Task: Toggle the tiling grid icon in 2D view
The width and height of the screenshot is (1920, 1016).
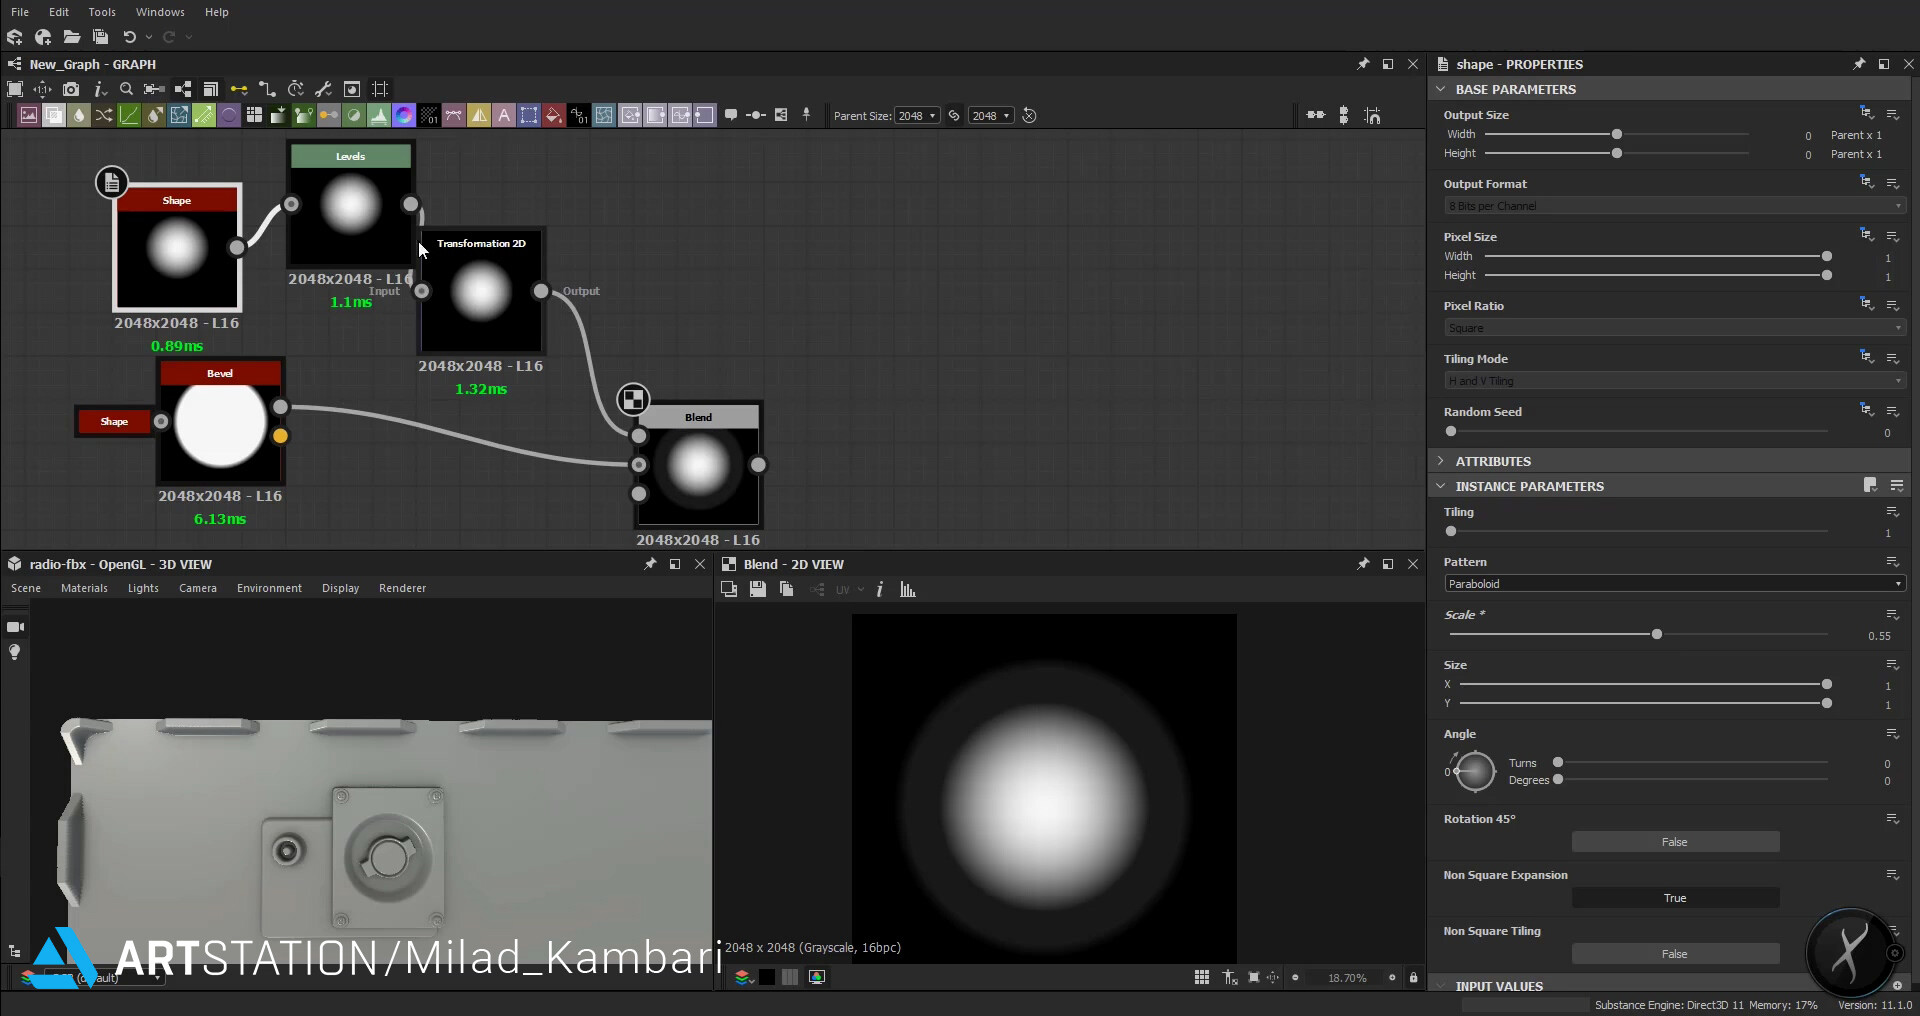Action: point(1201,977)
